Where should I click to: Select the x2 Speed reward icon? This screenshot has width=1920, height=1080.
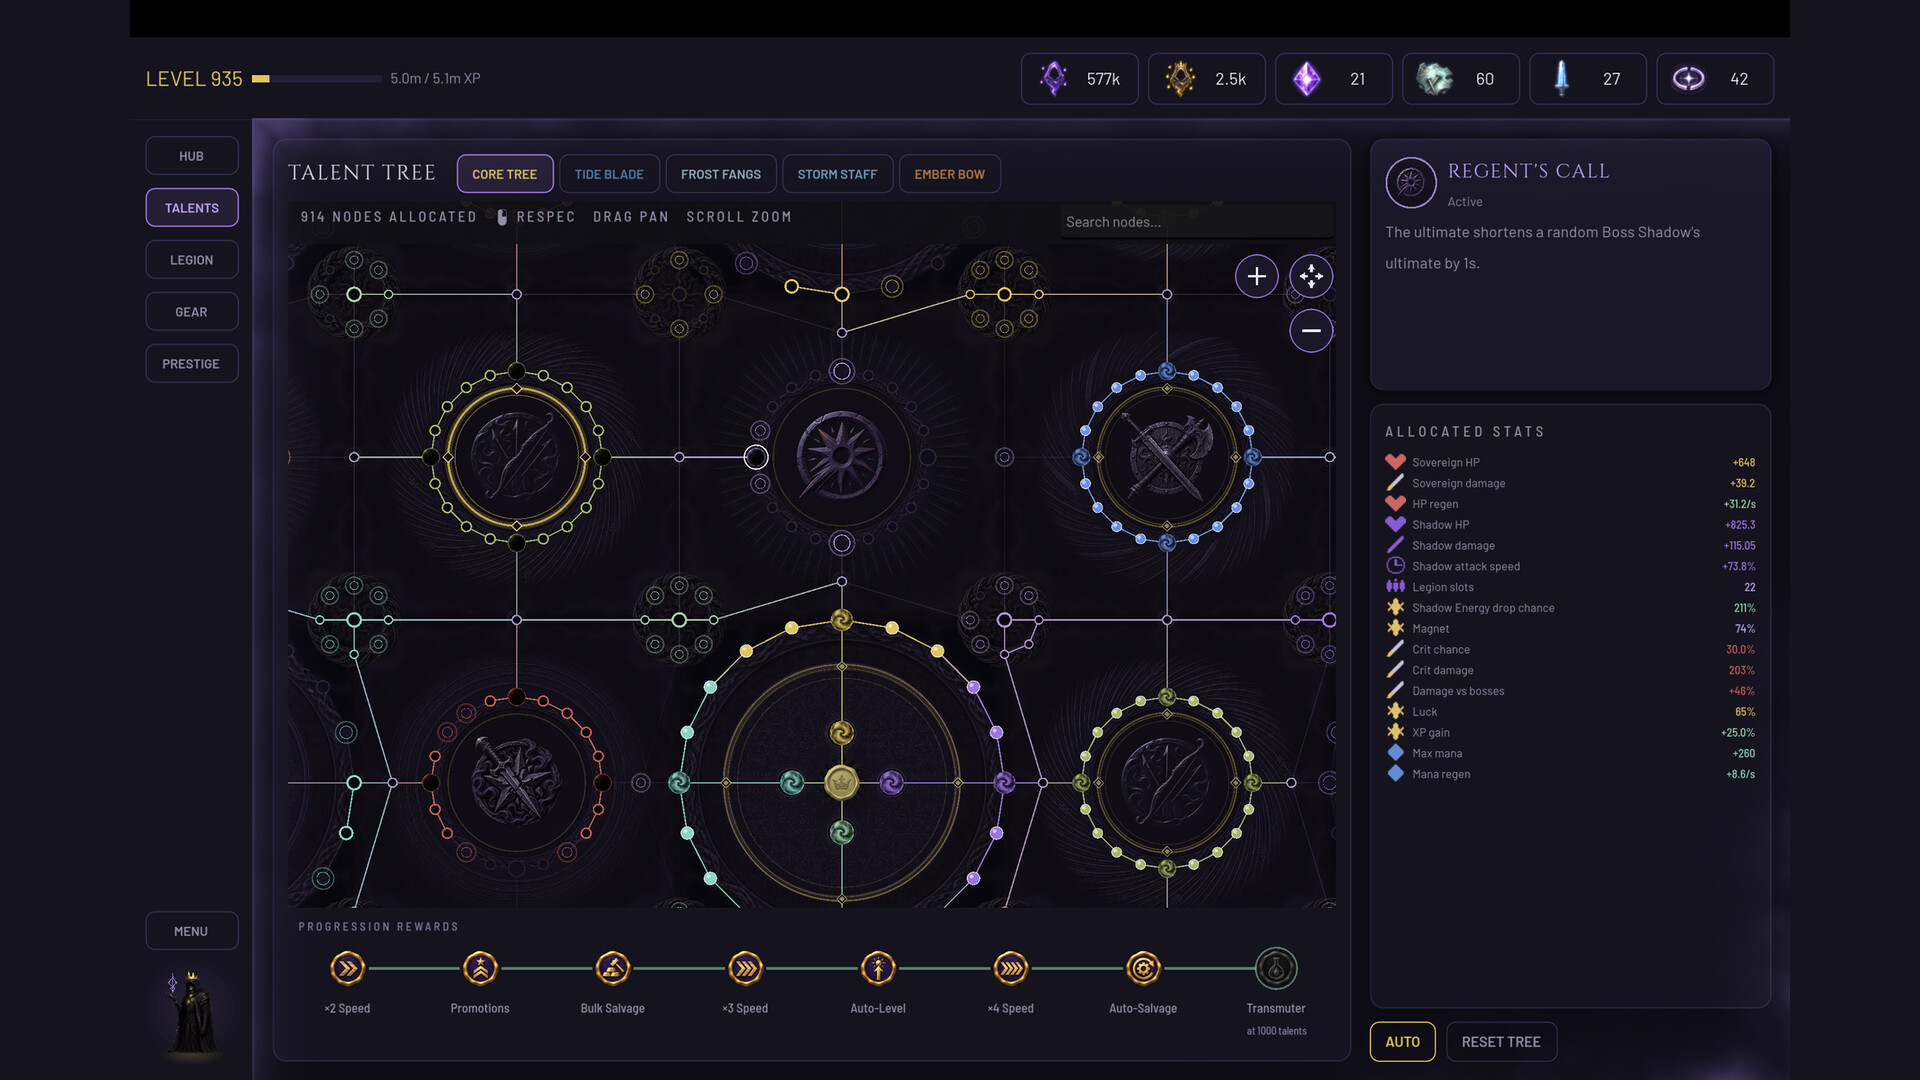click(x=347, y=968)
